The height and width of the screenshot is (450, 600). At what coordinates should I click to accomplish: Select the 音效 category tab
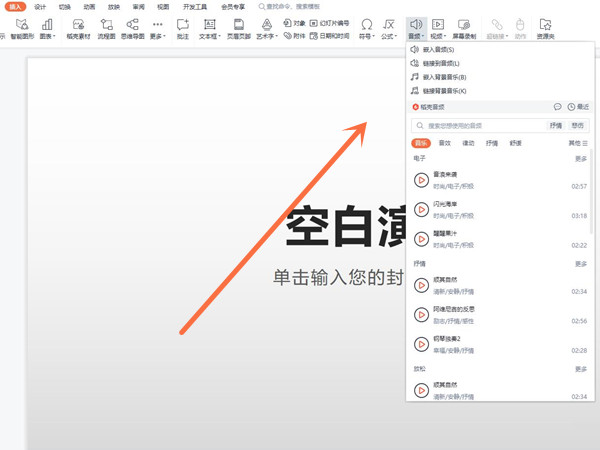coord(445,144)
